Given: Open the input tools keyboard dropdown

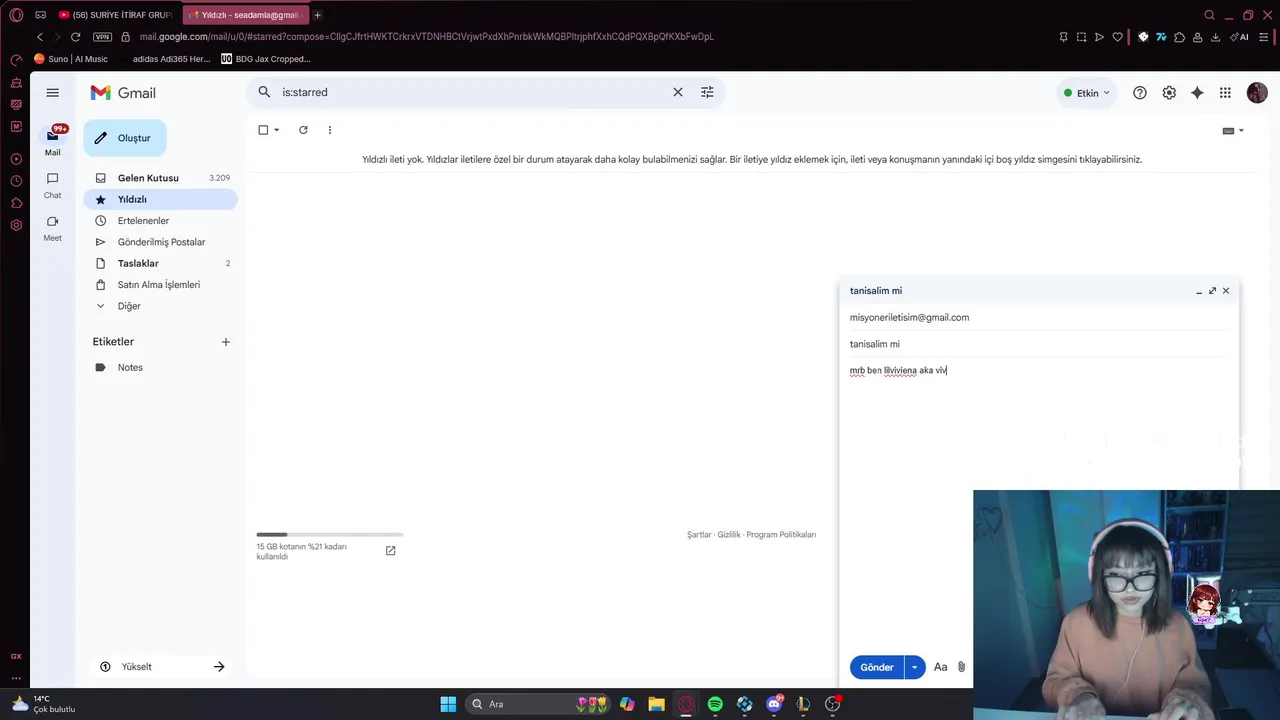Looking at the screenshot, I should [x=1234, y=130].
